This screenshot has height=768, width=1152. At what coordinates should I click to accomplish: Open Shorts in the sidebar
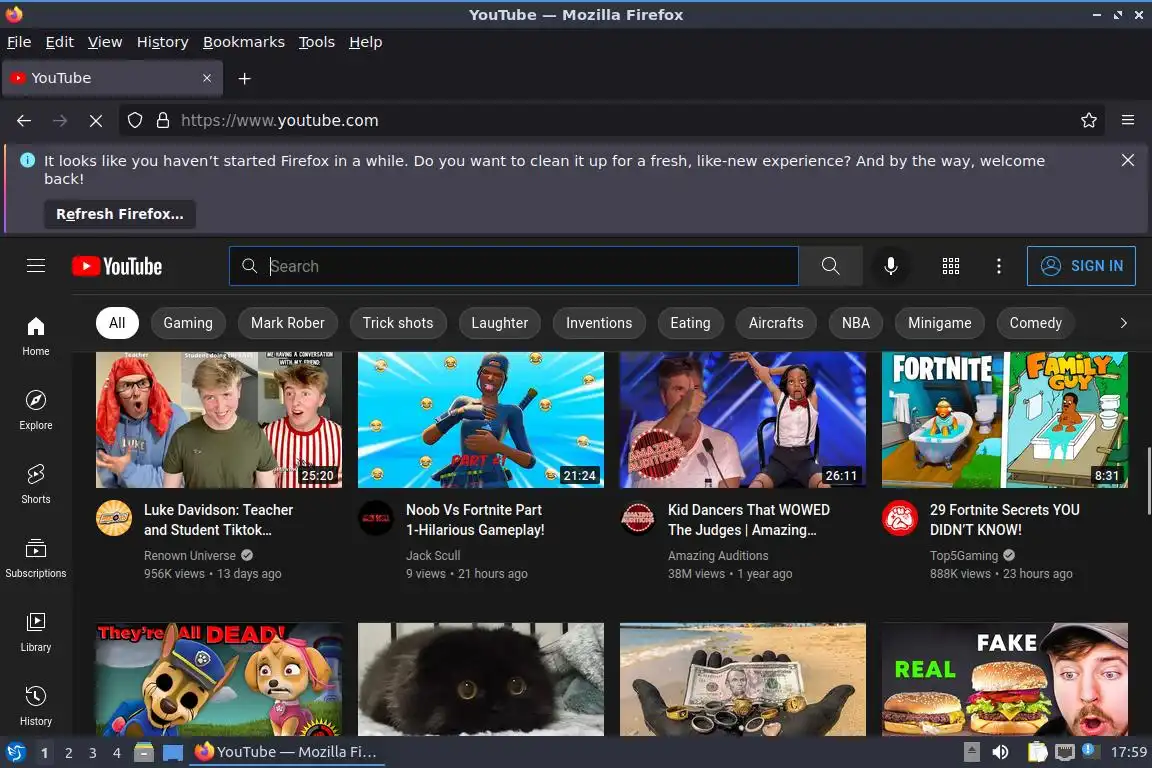point(35,484)
